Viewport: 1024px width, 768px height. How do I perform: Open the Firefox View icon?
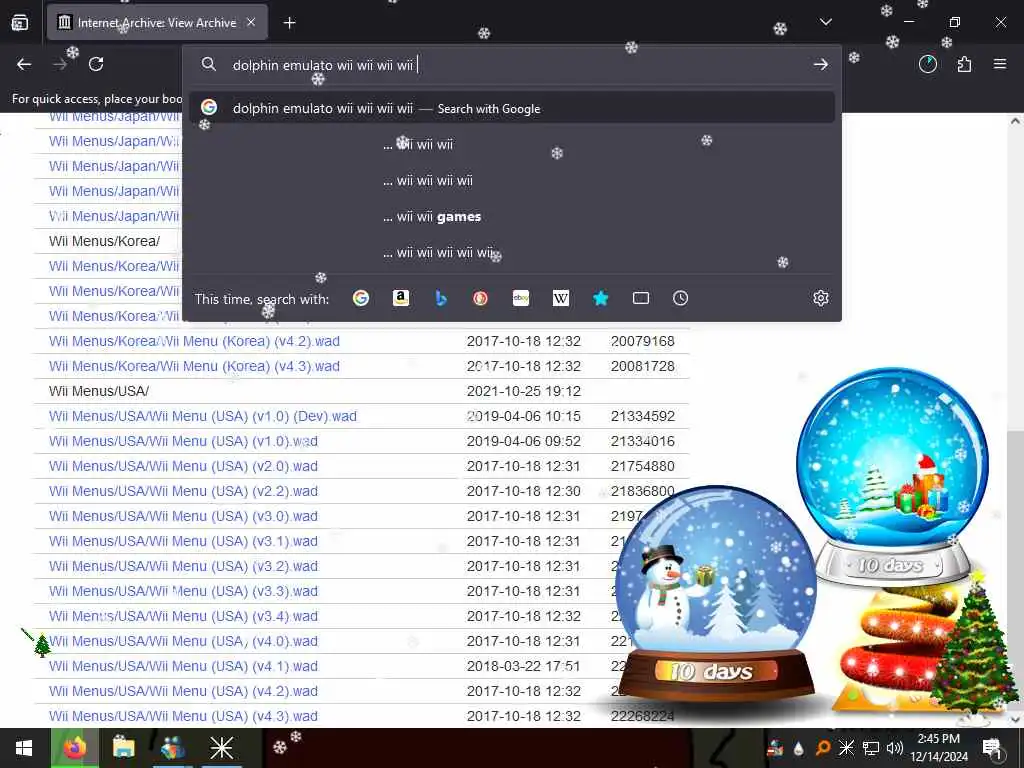[x=20, y=23]
